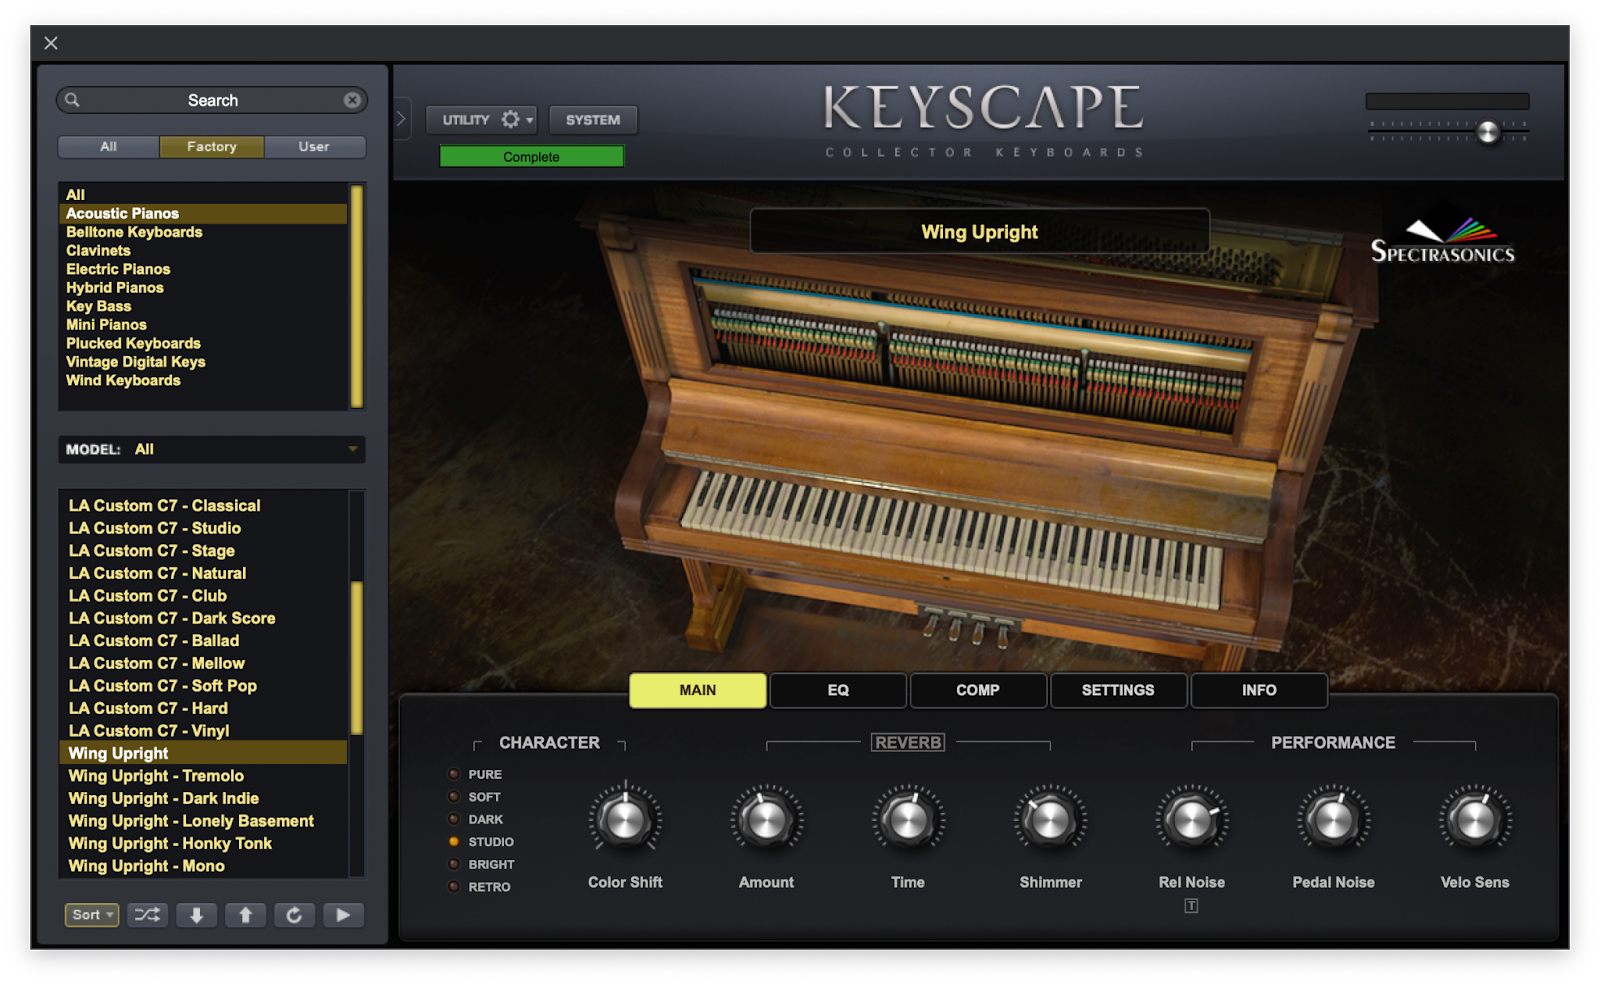Image resolution: width=1600 pixels, height=985 pixels.
Task: Click the play audition arrow button
Action: [x=343, y=915]
